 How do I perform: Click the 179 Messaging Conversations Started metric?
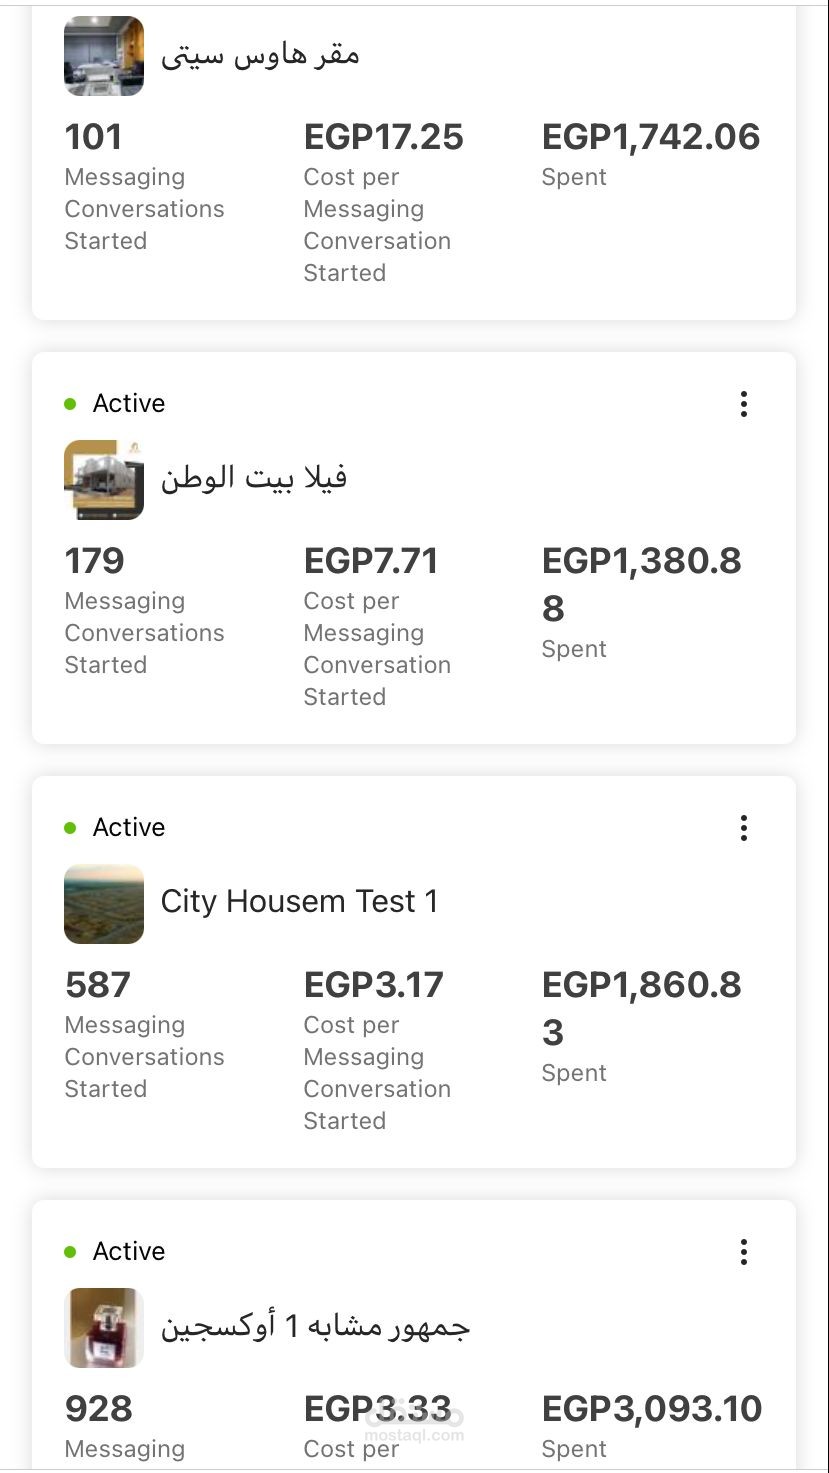(x=145, y=611)
